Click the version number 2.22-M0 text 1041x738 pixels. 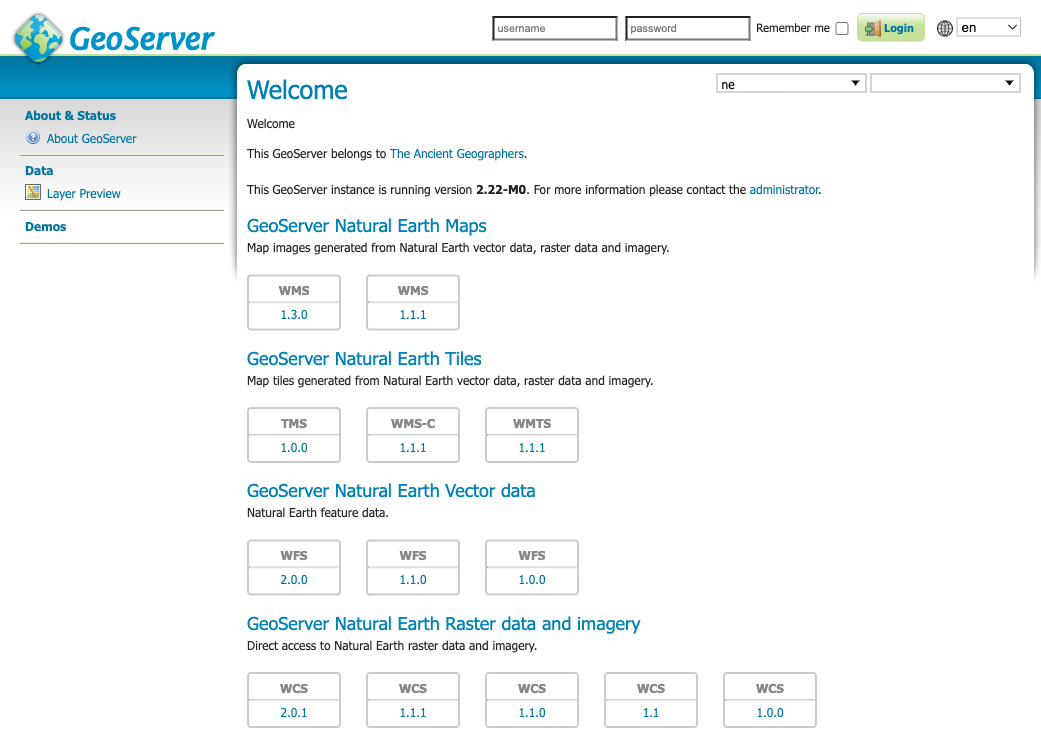click(x=501, y=190)
